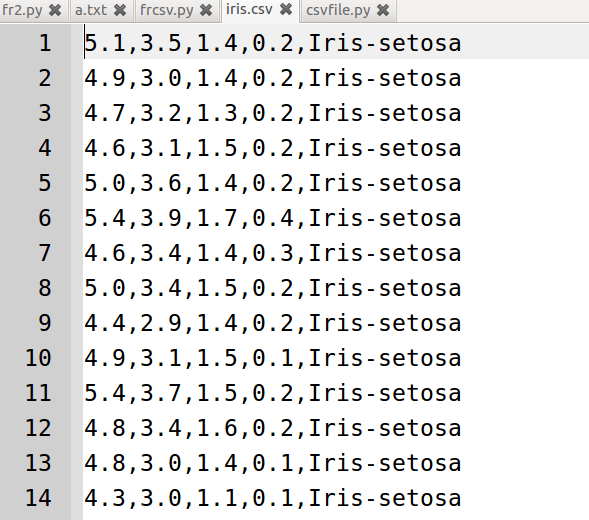The height and width of the screenshot is (520, 589).
Task: Click line number 1 in gutter
Action: coord(45,43)
